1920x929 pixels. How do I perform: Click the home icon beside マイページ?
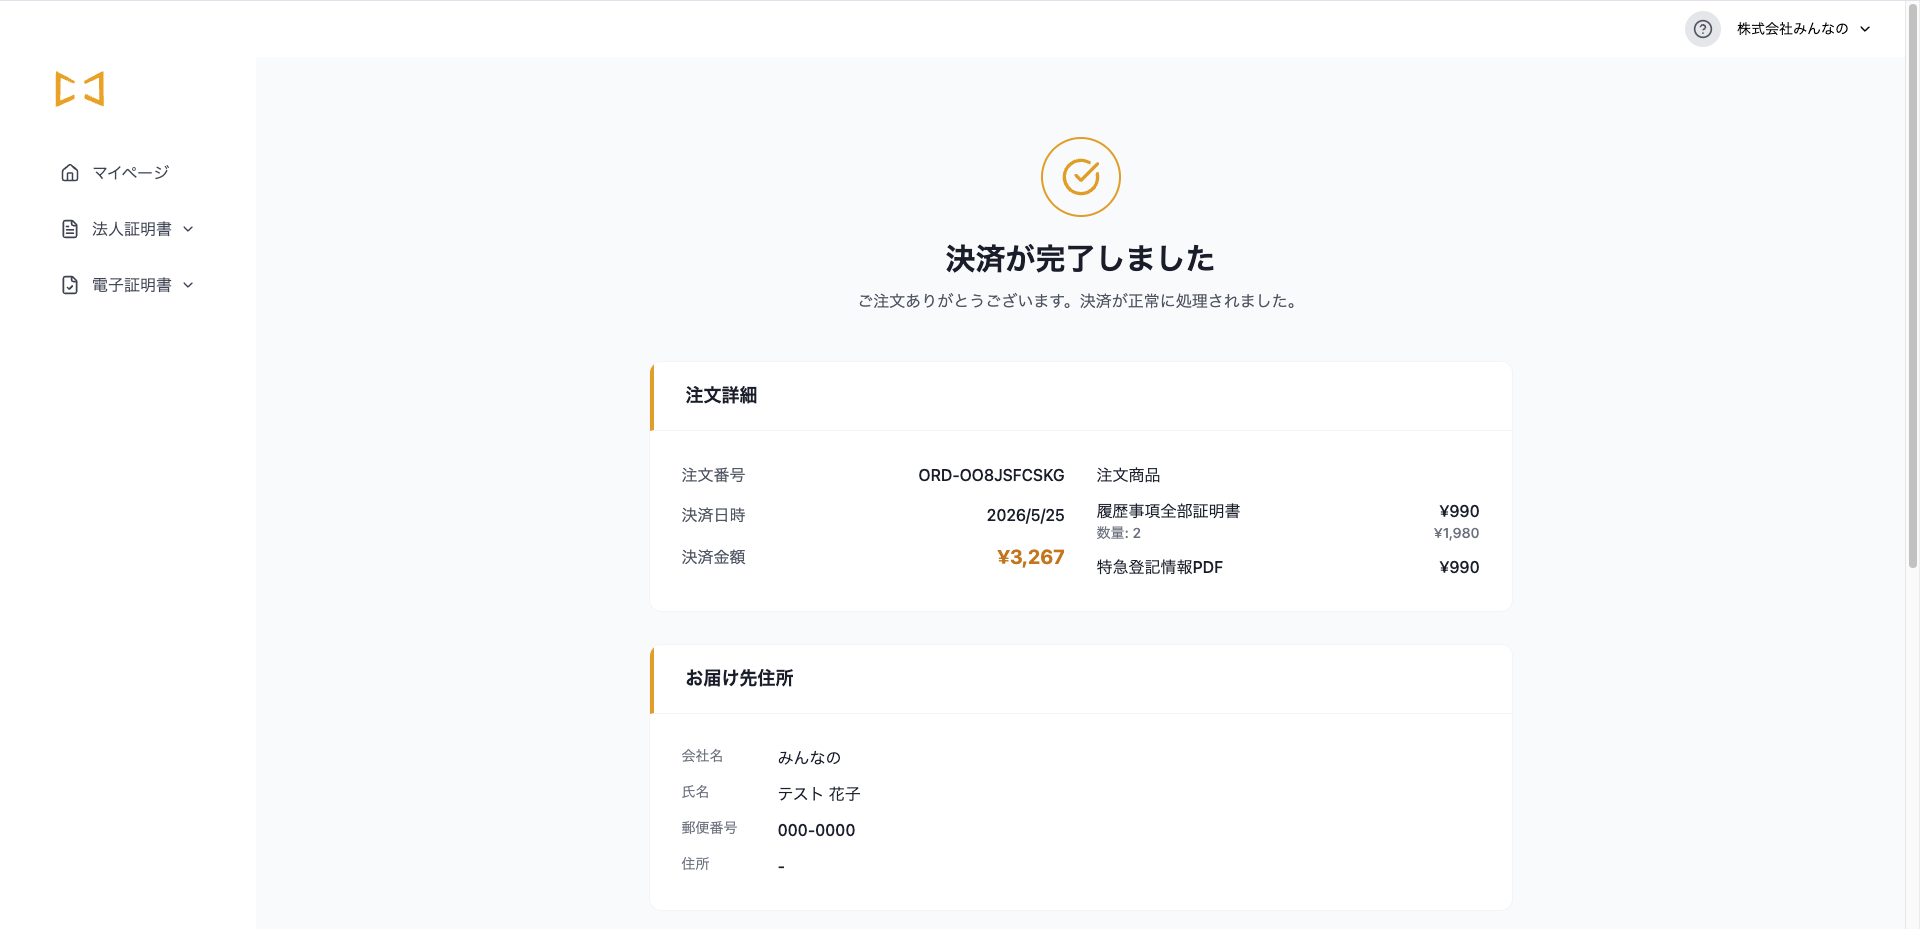(70, 173)
